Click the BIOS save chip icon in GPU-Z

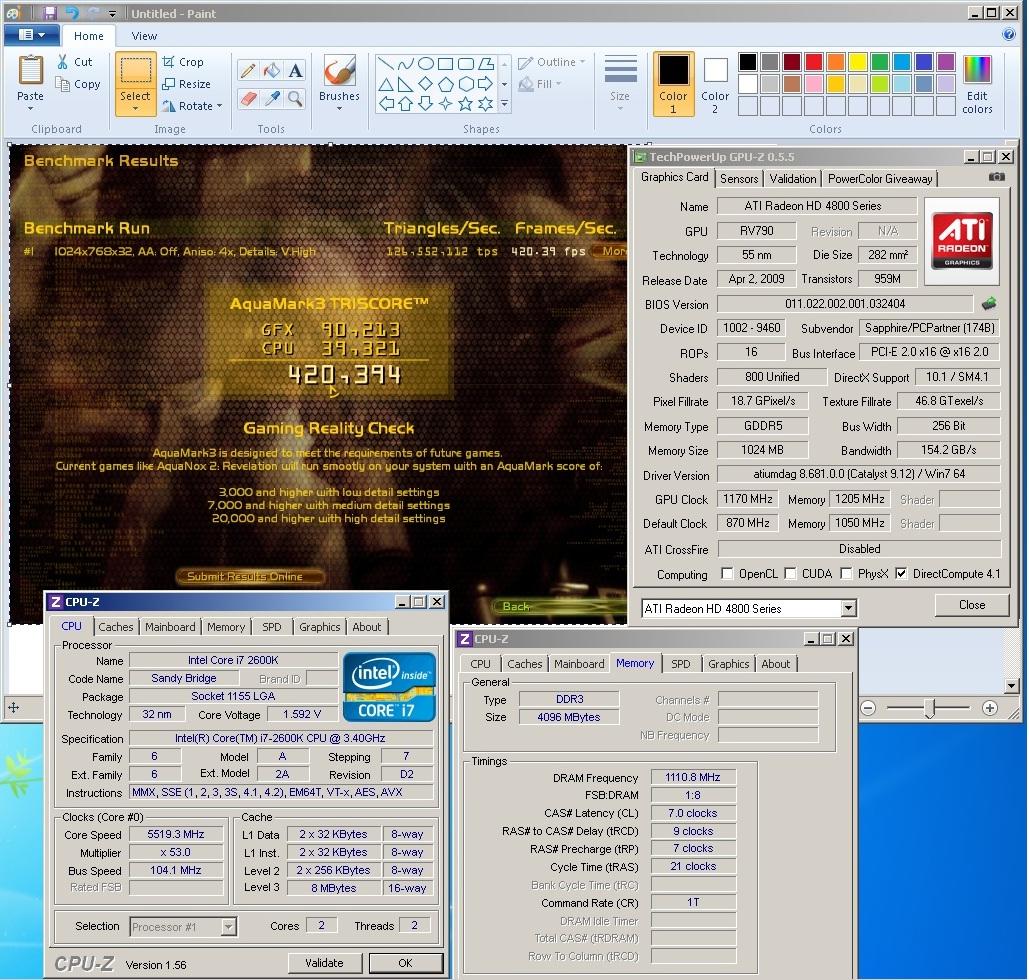tap(989, 303)
